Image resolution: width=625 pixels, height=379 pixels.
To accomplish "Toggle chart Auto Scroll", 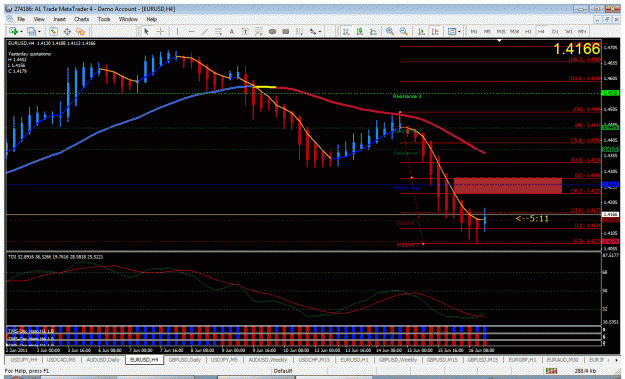I will point(421,31).
